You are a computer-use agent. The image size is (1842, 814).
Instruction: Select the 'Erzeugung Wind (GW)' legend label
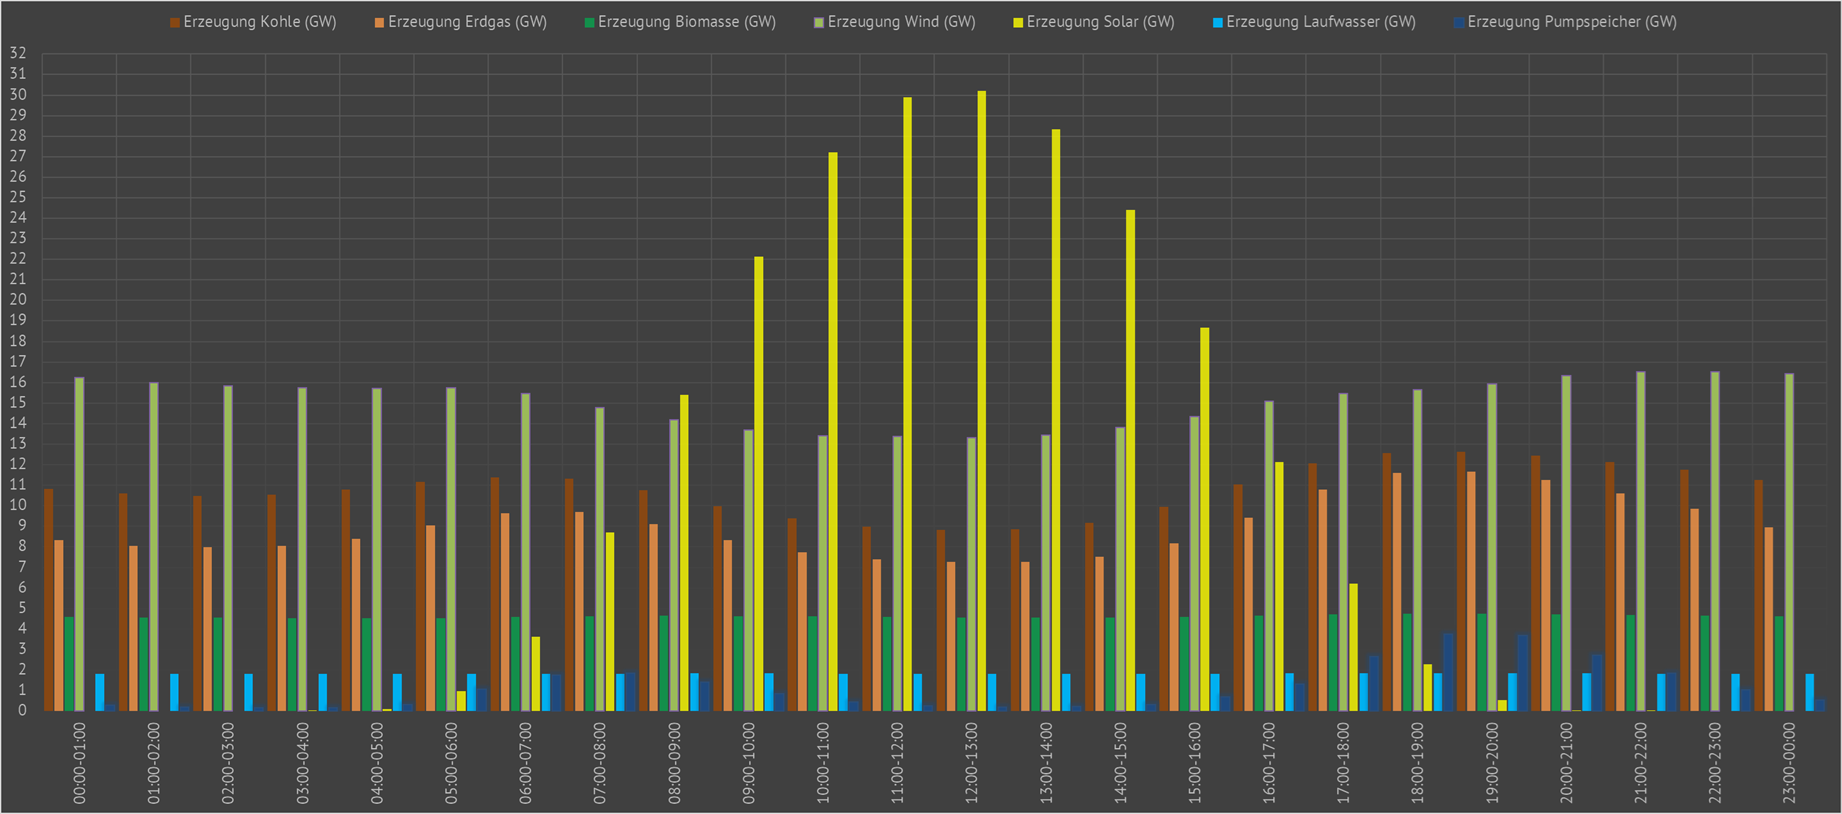click(x=901, y=22)
